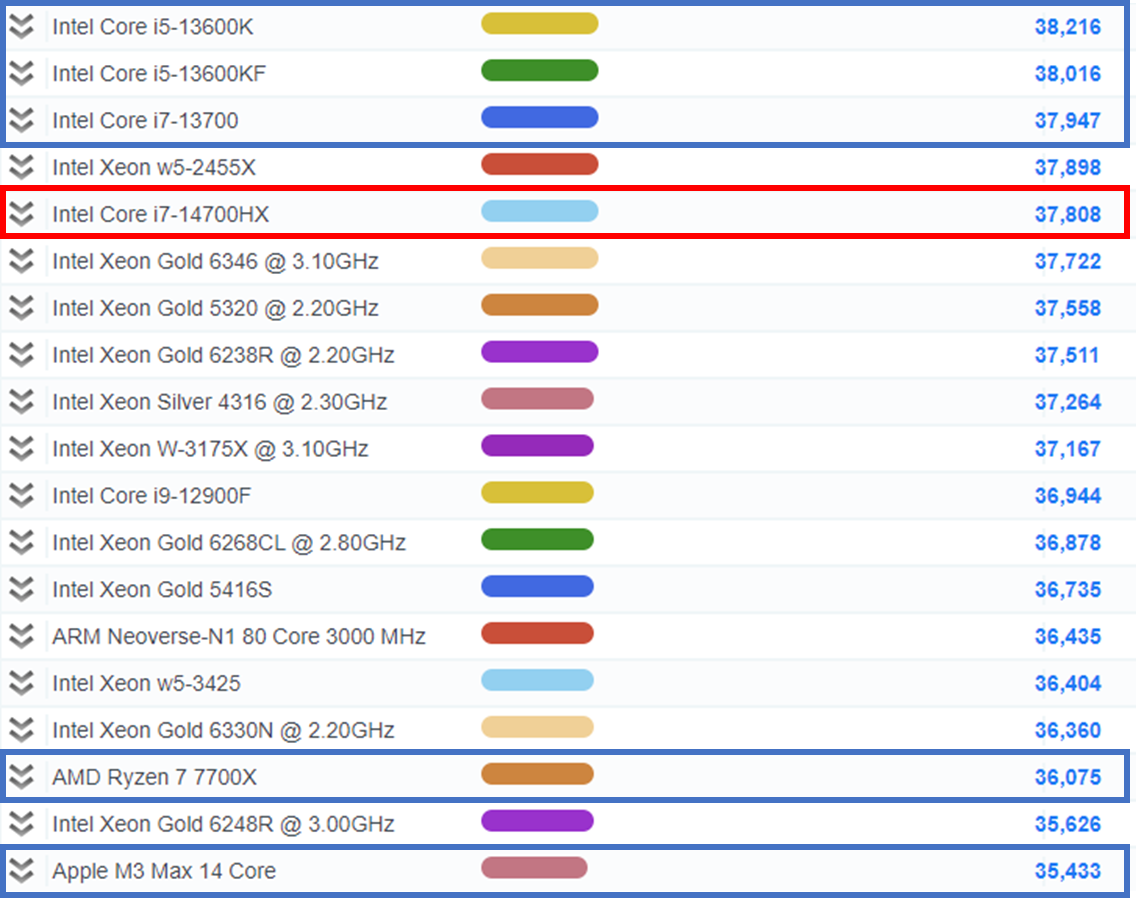Viewport: 1136px width, 898px height.
Task: Expand the Intel Core i7-14700HX row chevron
Action: 22,214
